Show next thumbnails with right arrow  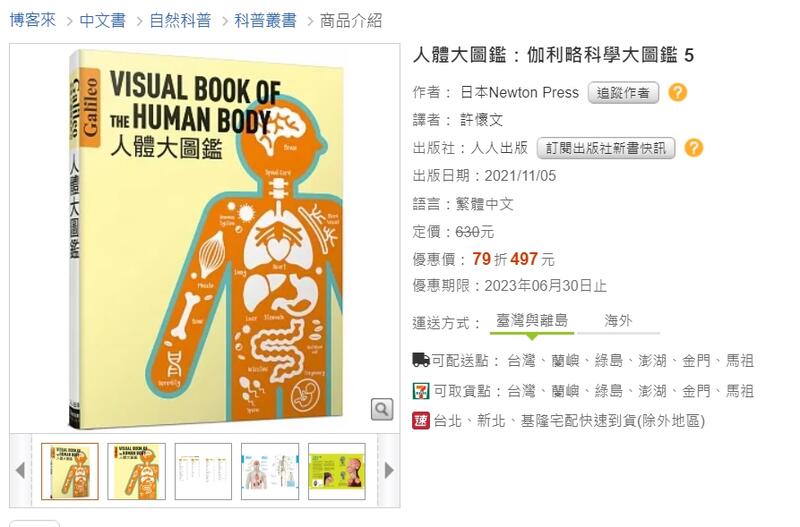pos(389,470)
